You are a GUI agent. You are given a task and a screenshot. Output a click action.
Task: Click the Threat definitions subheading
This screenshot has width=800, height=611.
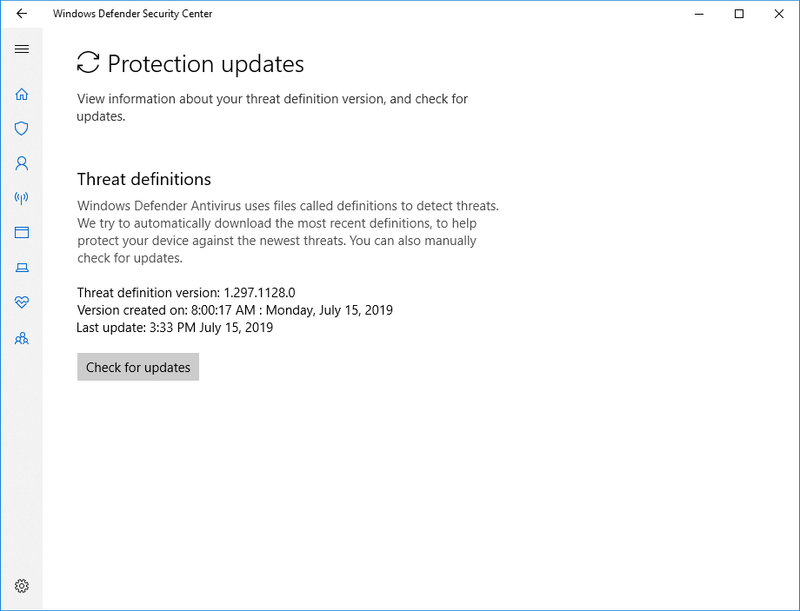(x=144, y=179)
